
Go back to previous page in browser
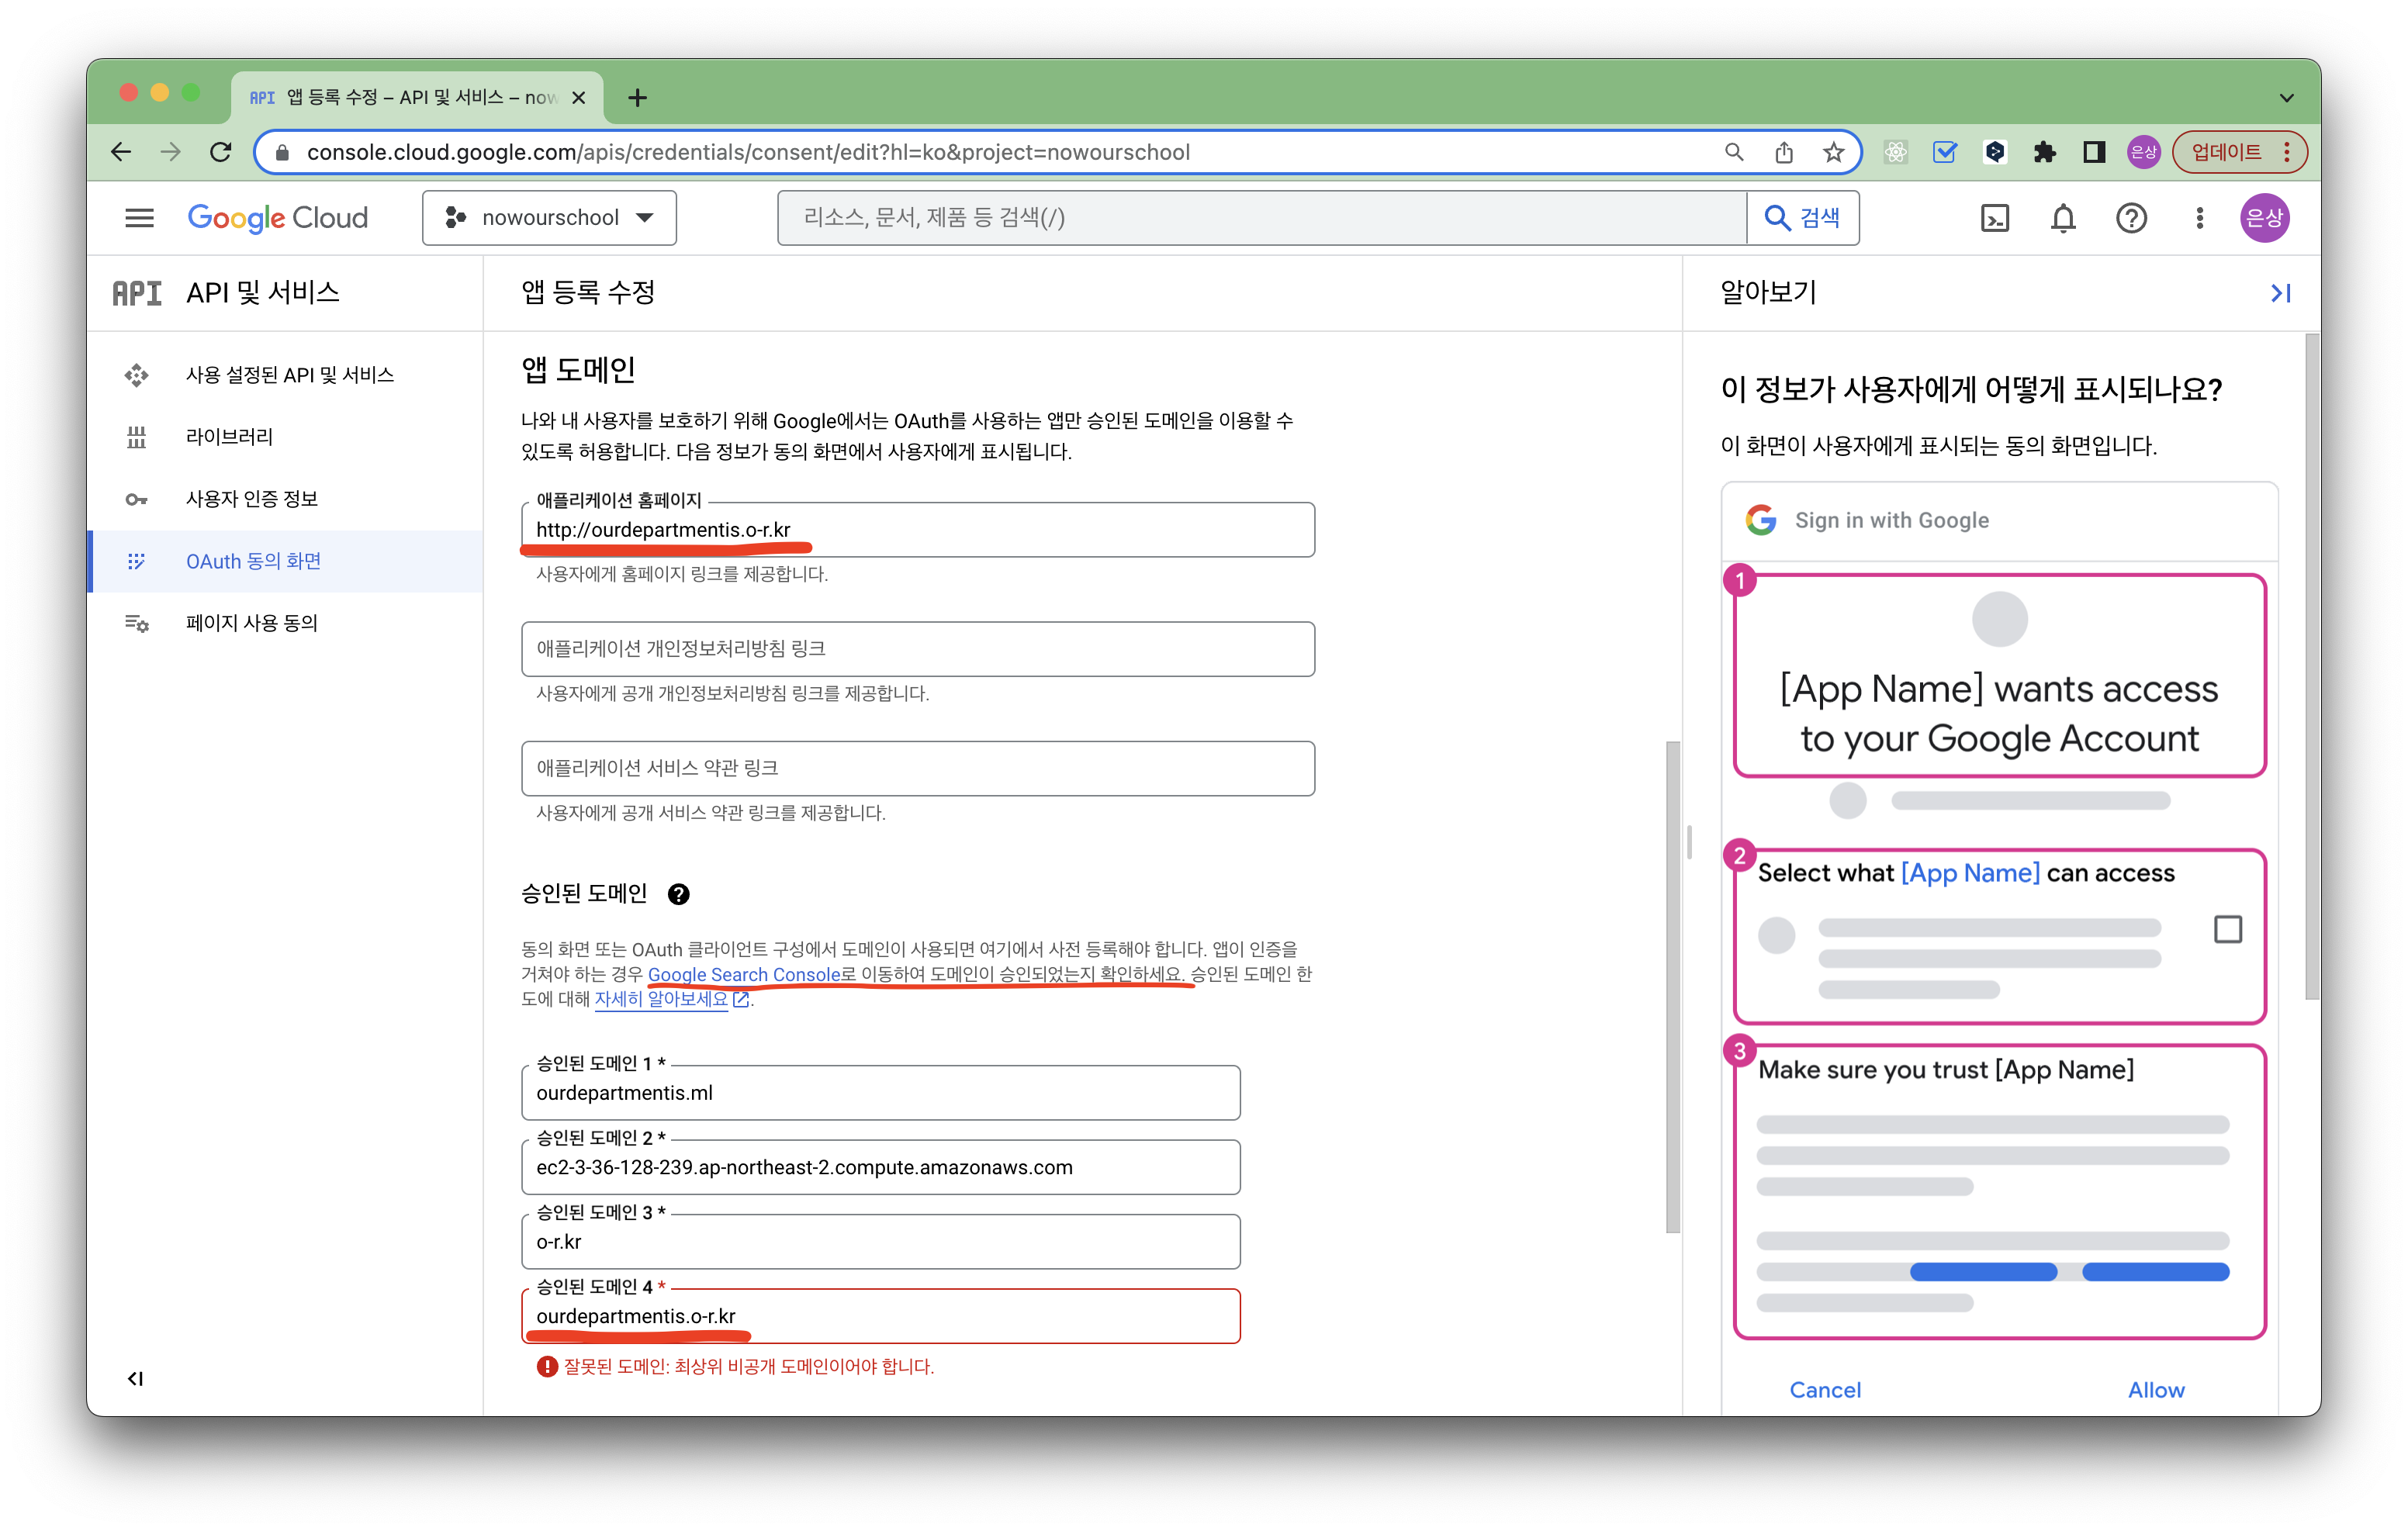(x=121, y=152)
